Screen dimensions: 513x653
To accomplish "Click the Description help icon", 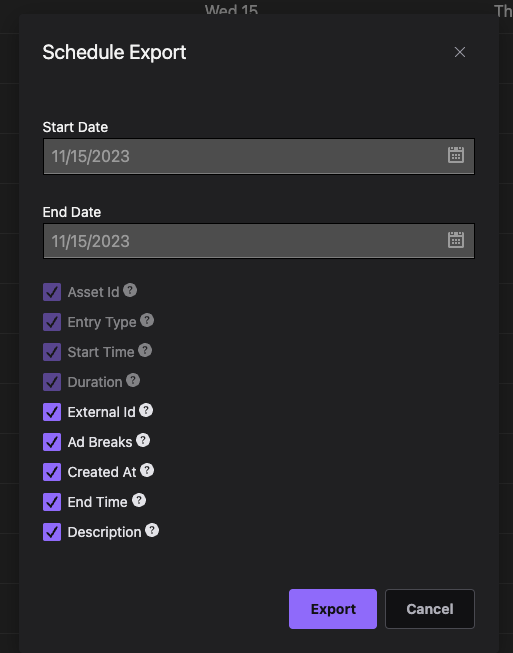I will [x=152, y=530].
